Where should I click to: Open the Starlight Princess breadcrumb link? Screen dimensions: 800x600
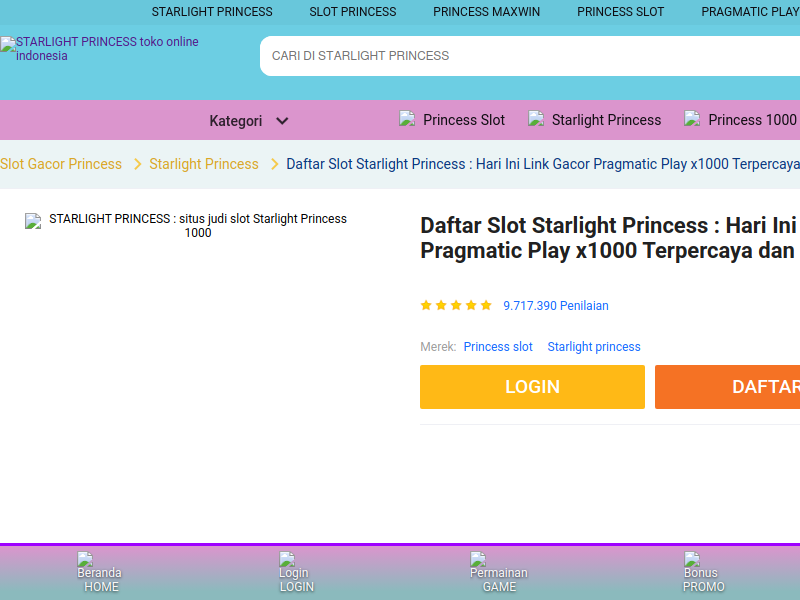pyautogui.click(x=204, y=164)
